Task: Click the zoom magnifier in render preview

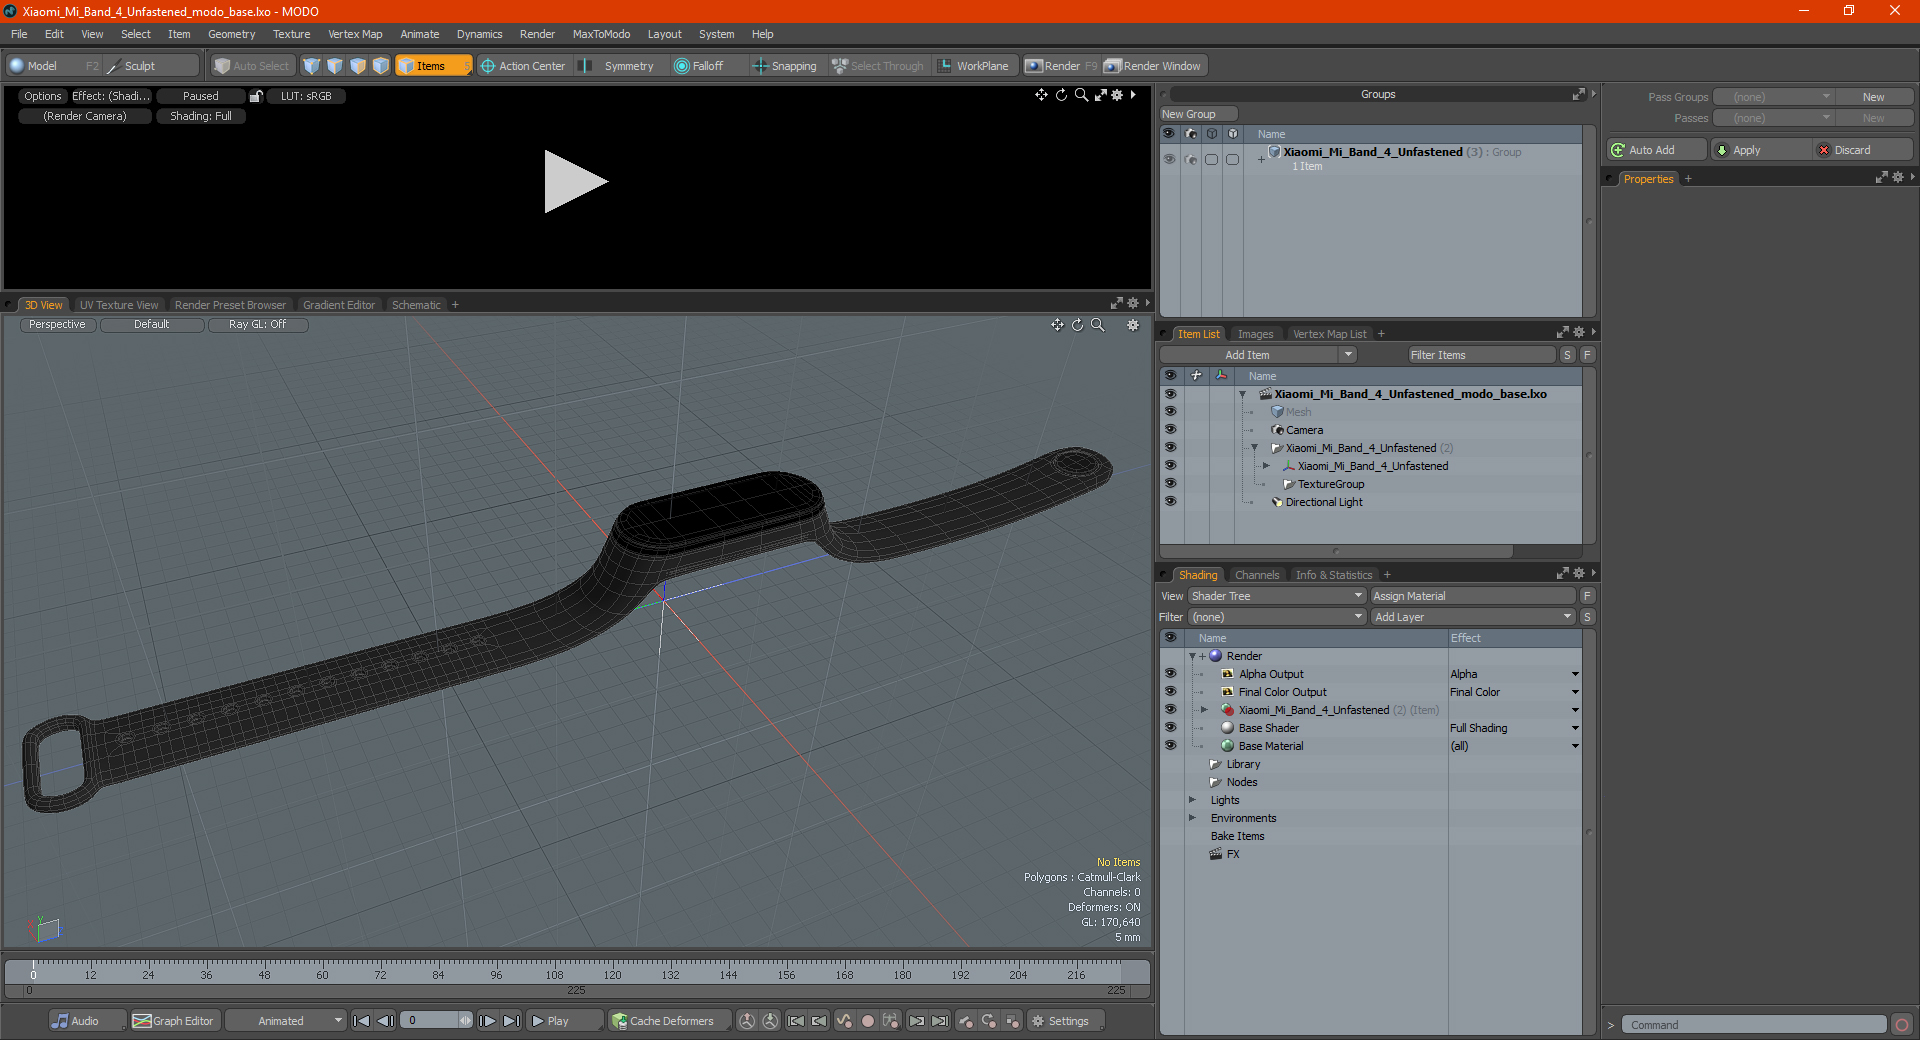Action: point(1081,95)
